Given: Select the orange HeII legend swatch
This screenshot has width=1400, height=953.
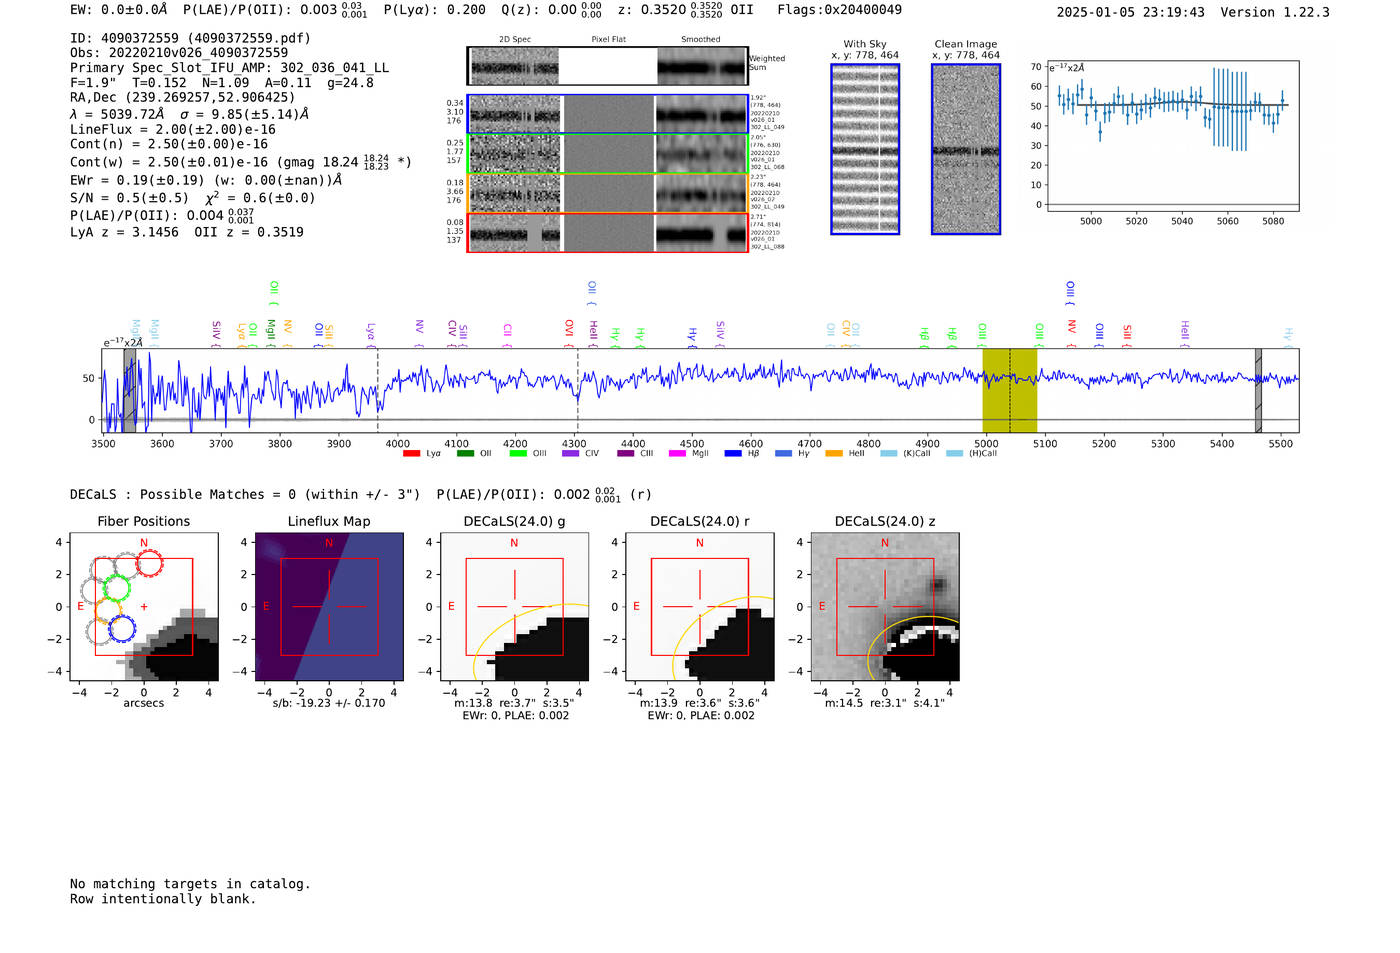Looking at the screenshot, I should [834, 454].
